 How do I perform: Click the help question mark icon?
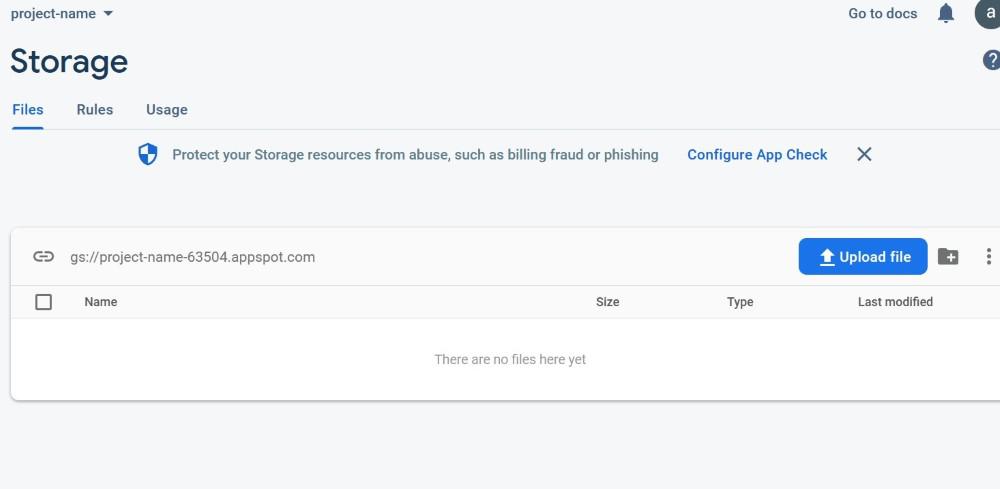[991, 61]
